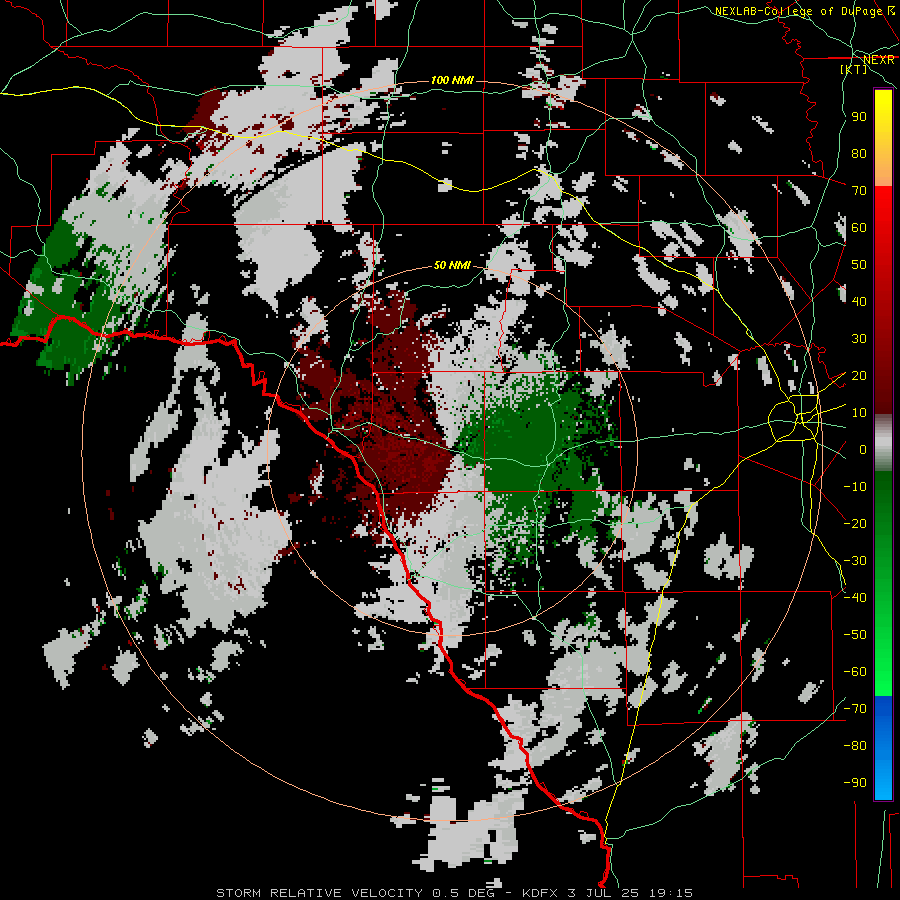Viewport: 900px width, 900px height.
Task: Click the 10 value on the velocity scale
Action: coord(859,413)
